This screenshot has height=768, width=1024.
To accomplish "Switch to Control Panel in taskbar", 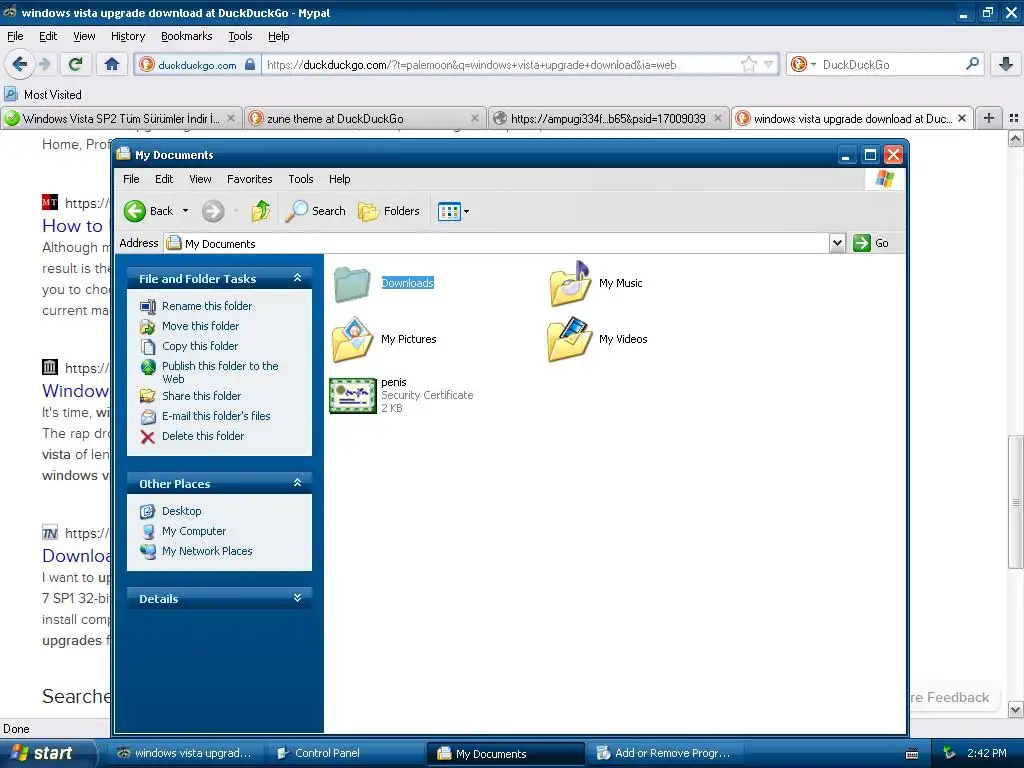I will coord(345,753).
